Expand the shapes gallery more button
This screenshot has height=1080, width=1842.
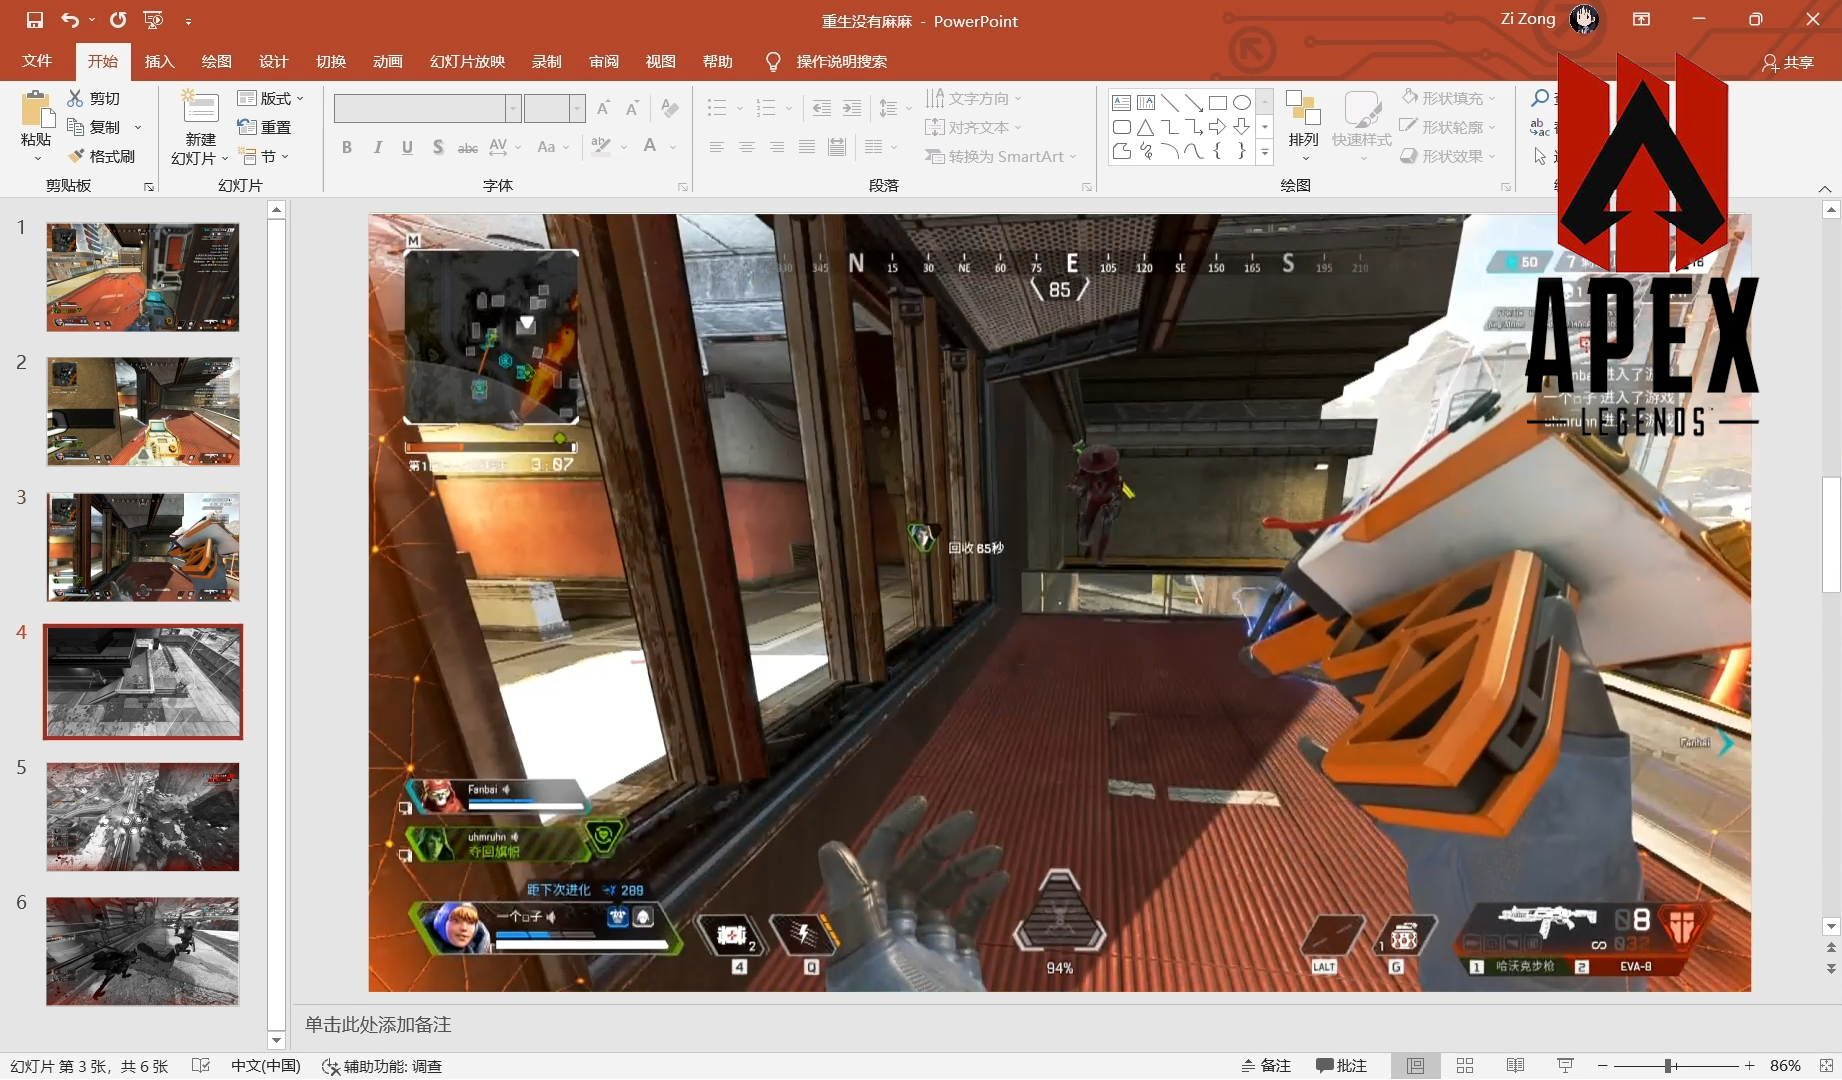point(1265,152)
